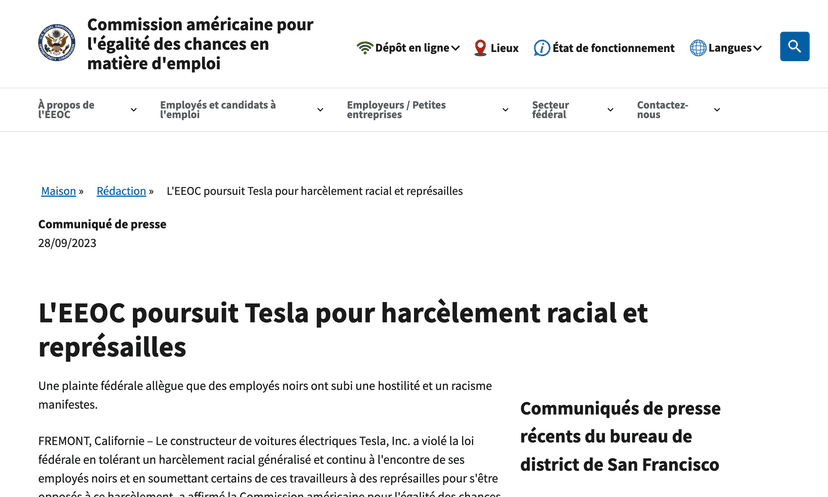This screenshot has height=497, width=828.
Task: Click the globe icon beside Langues
Action: [698, 48]
